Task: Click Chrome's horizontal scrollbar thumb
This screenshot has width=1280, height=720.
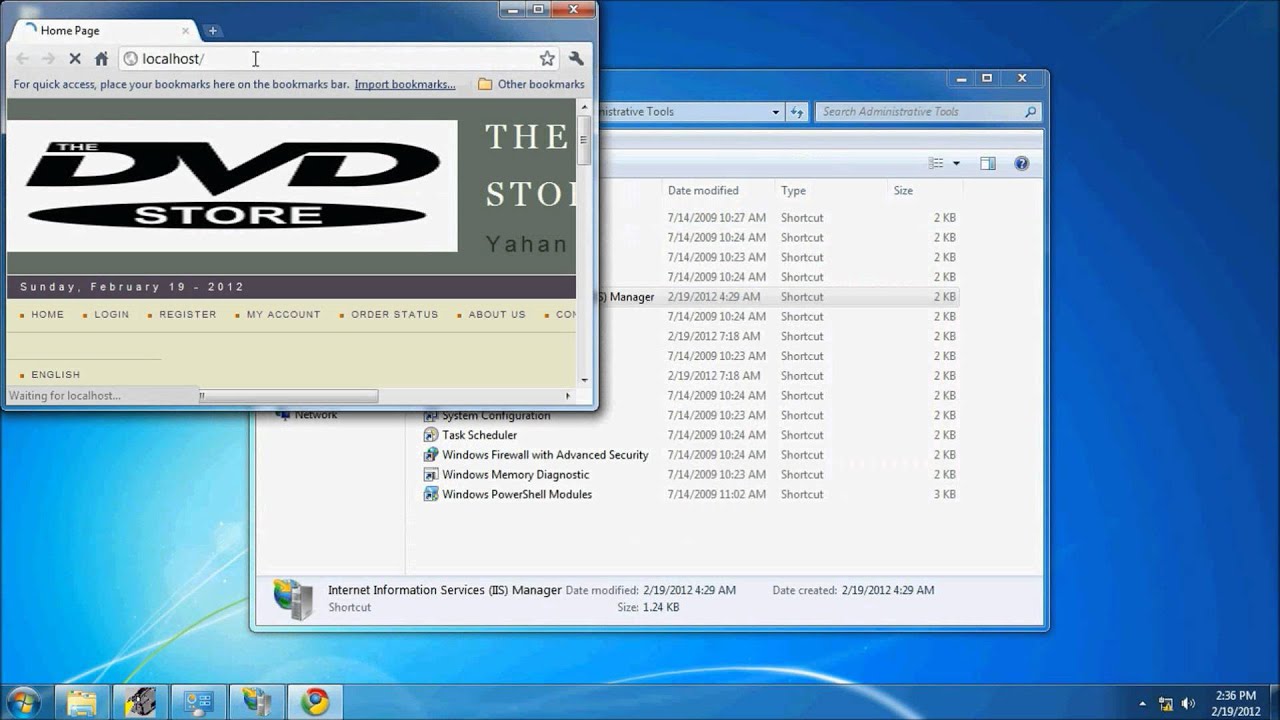Action: point(288,396)
